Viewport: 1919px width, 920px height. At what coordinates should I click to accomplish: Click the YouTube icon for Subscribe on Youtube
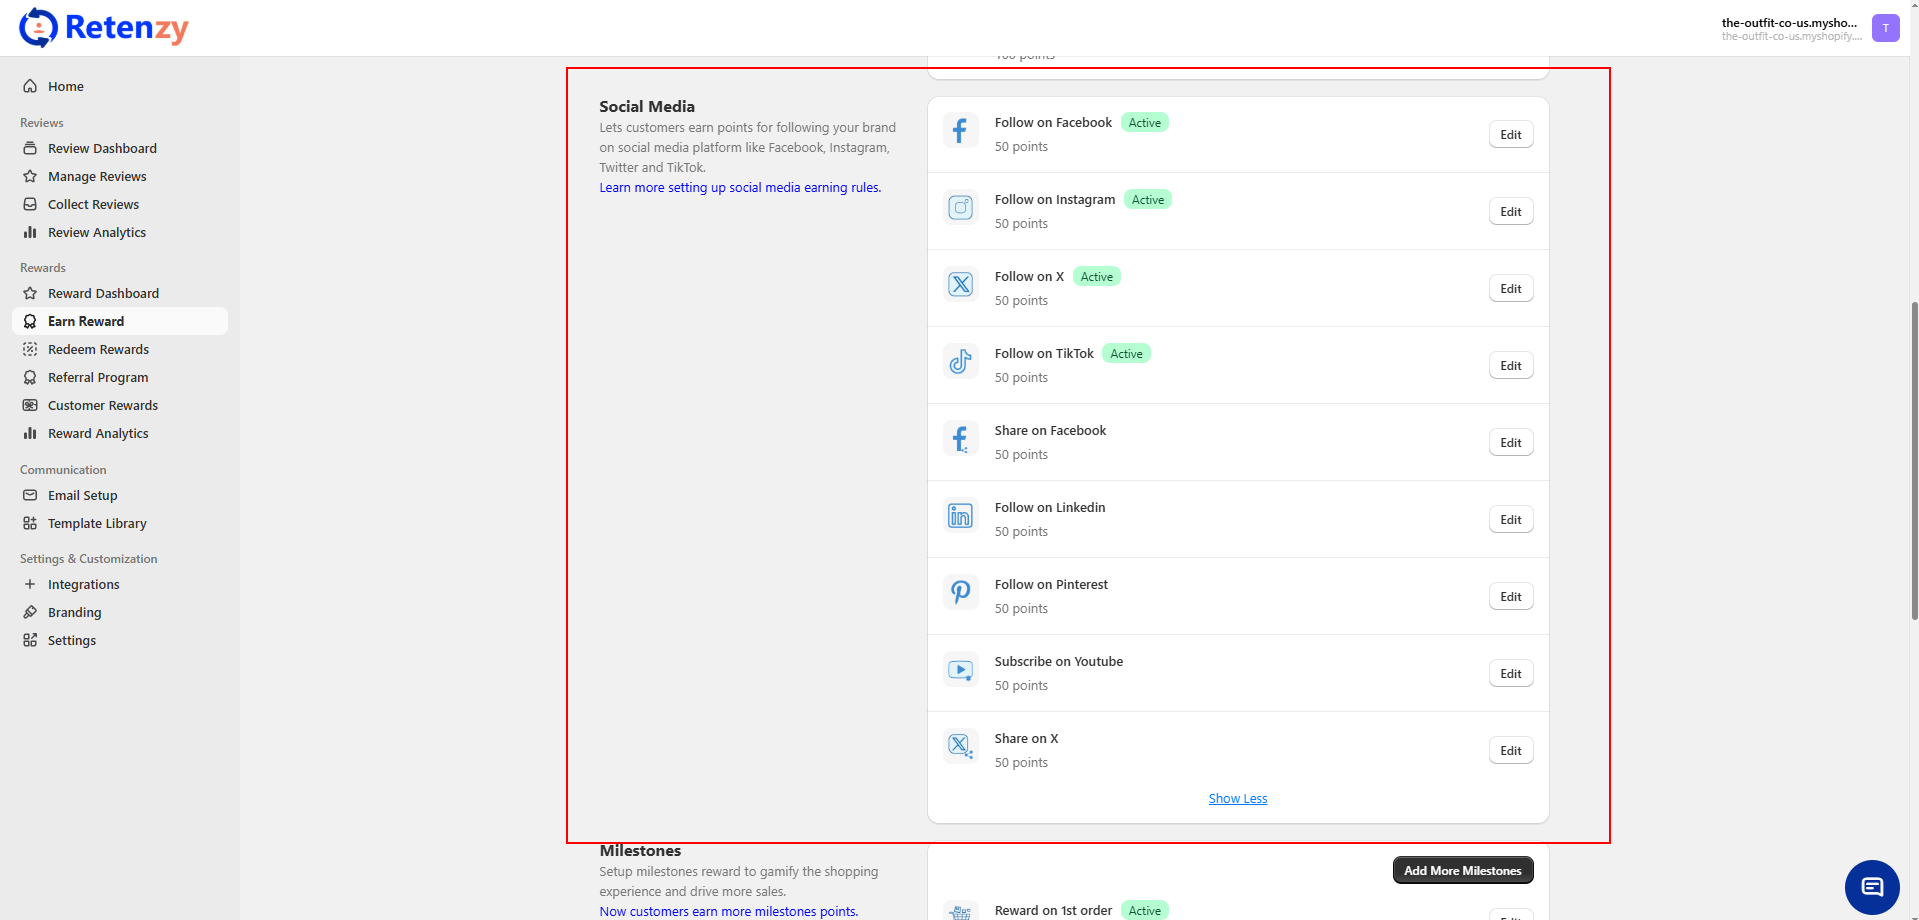[x=960, y=670]
